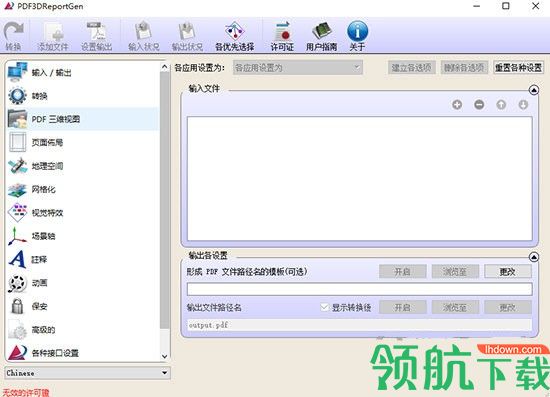Open the Chinese language dropdown
Viewport: 550px width, 397px height.
pyautogui.click(x=87, y=373)
